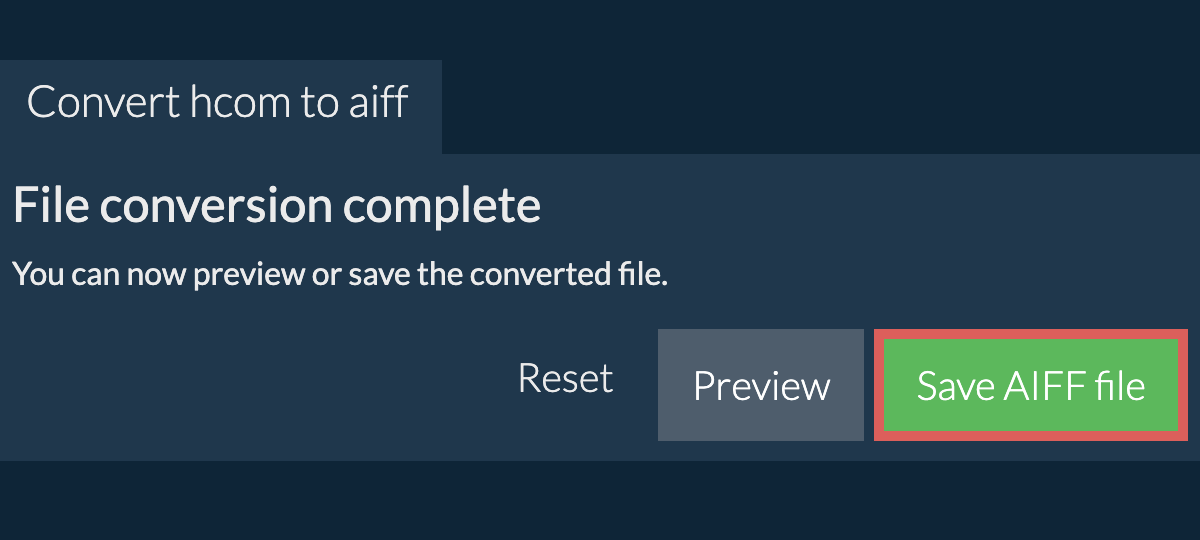Click the File conversion complete heading

tap(277, 206)
